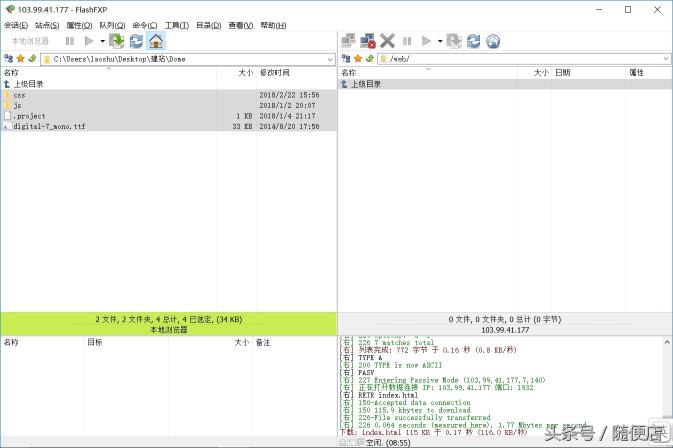Open the 属性(O) menu
Viewport: 673px width, 448px height.
[x=79, y=25]
